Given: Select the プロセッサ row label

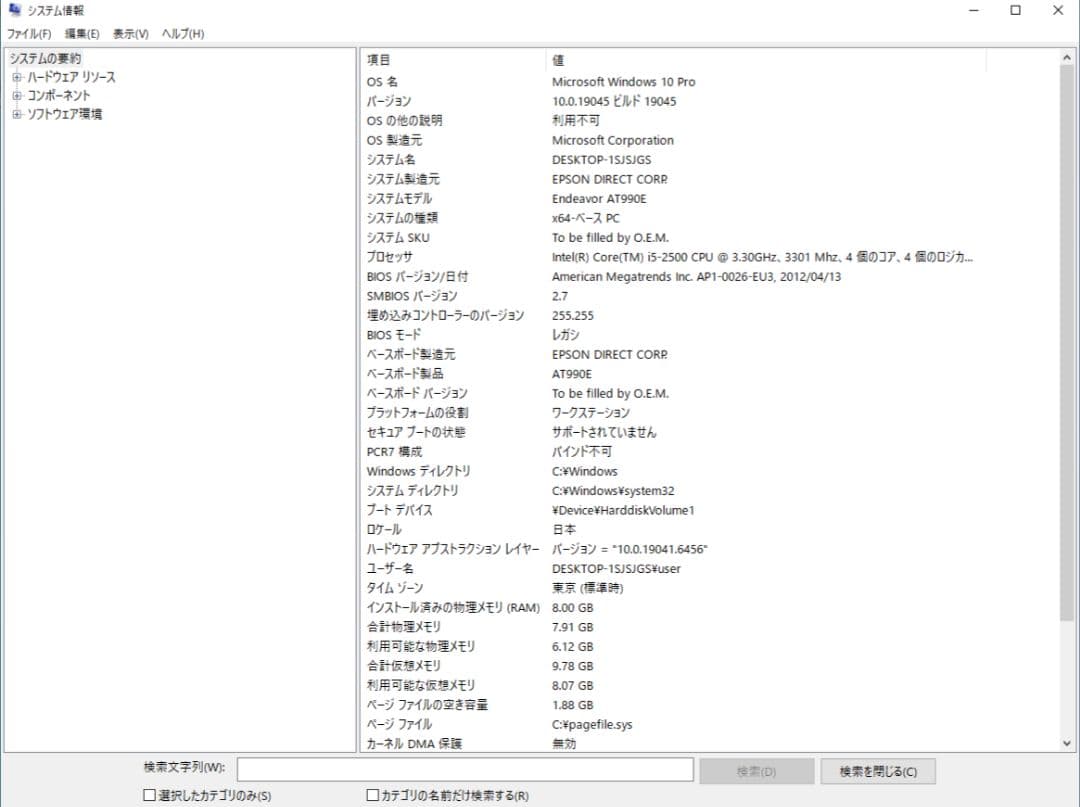Looking at the screenshot, I should [x=390, y=257].
